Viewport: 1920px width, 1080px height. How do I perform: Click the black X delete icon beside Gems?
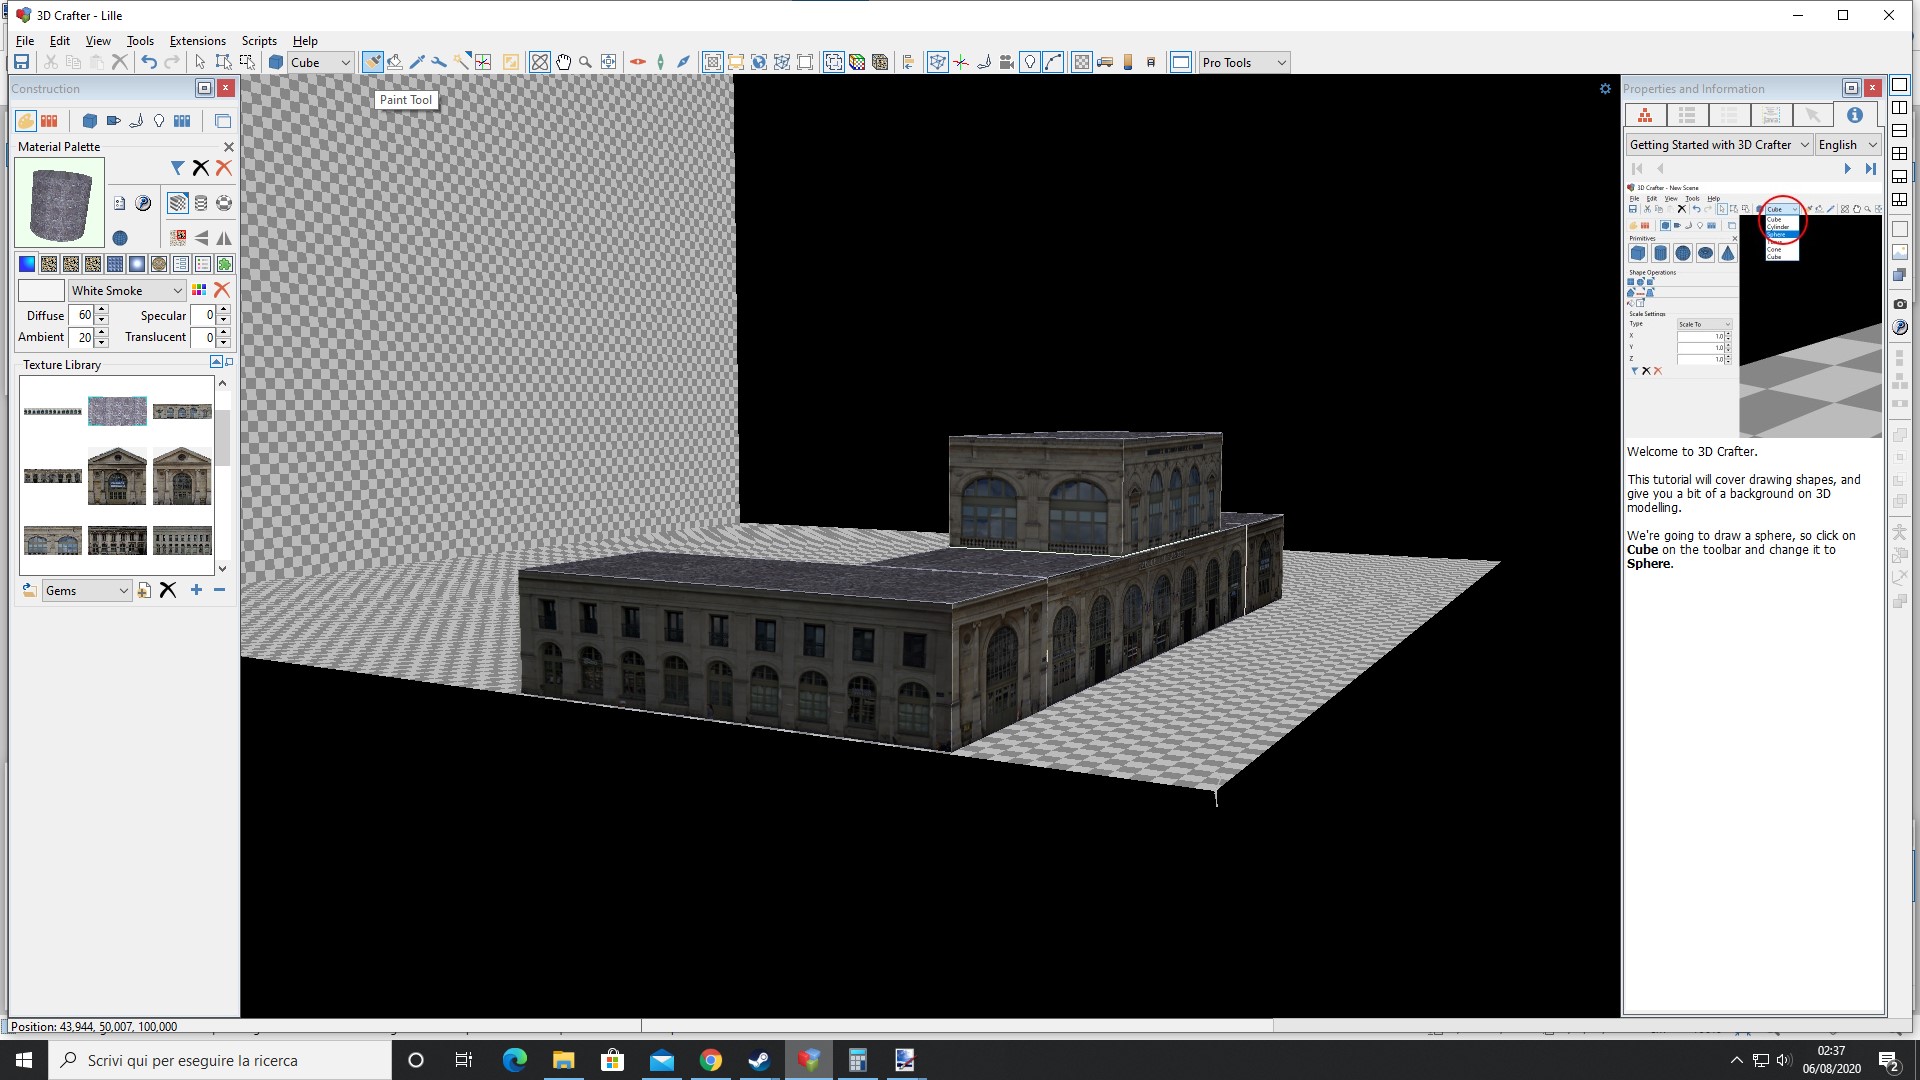(168, 590)
